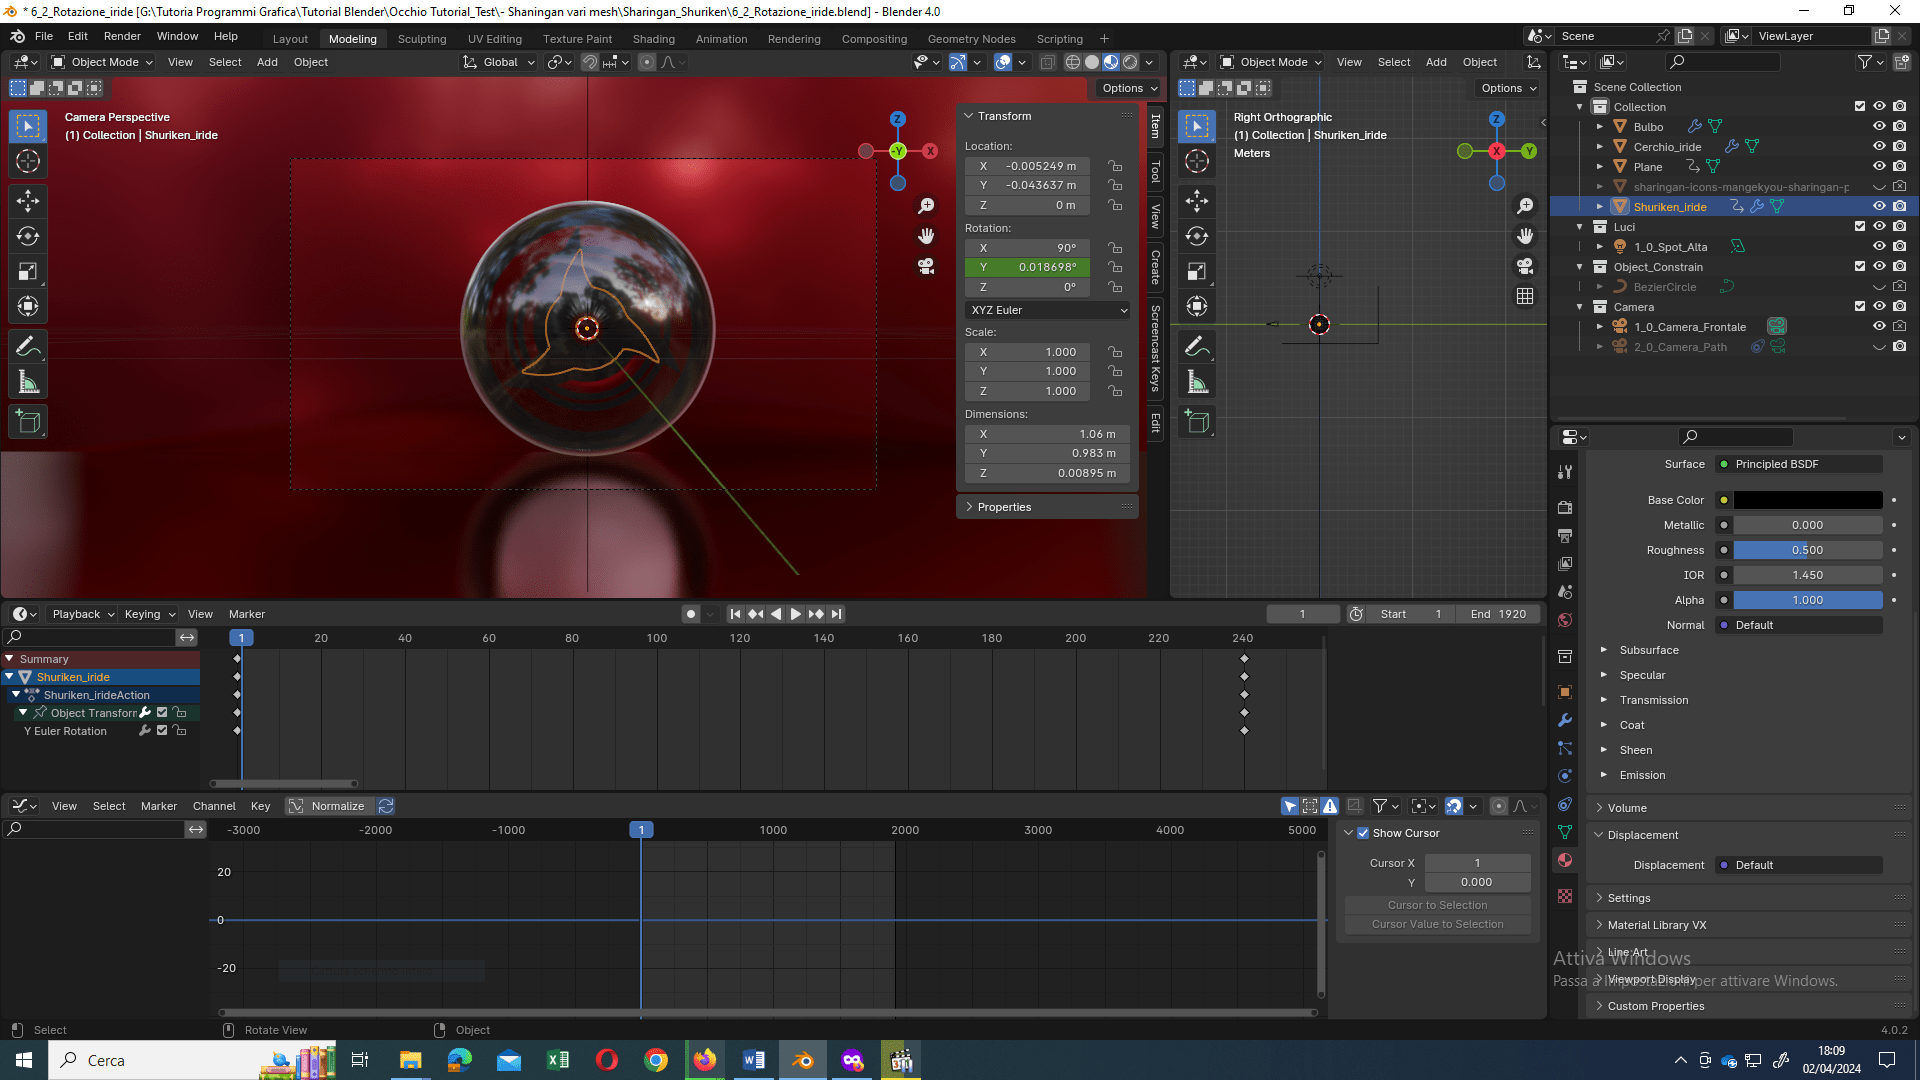Switch to the Shading workspace tab
This screenshot has width=1920, height=1080.
[x=653, y=39]
